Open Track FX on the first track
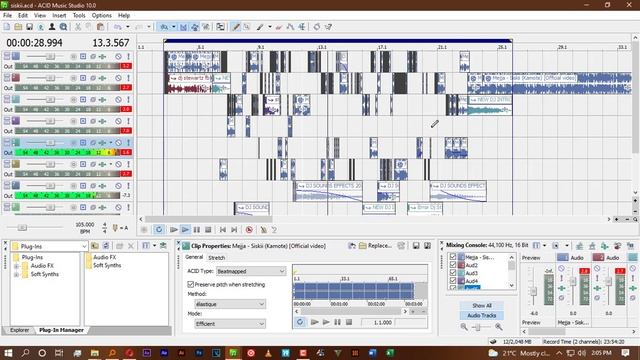The height and width of the screenshot is (360, 640). click(x=102, y=56)
